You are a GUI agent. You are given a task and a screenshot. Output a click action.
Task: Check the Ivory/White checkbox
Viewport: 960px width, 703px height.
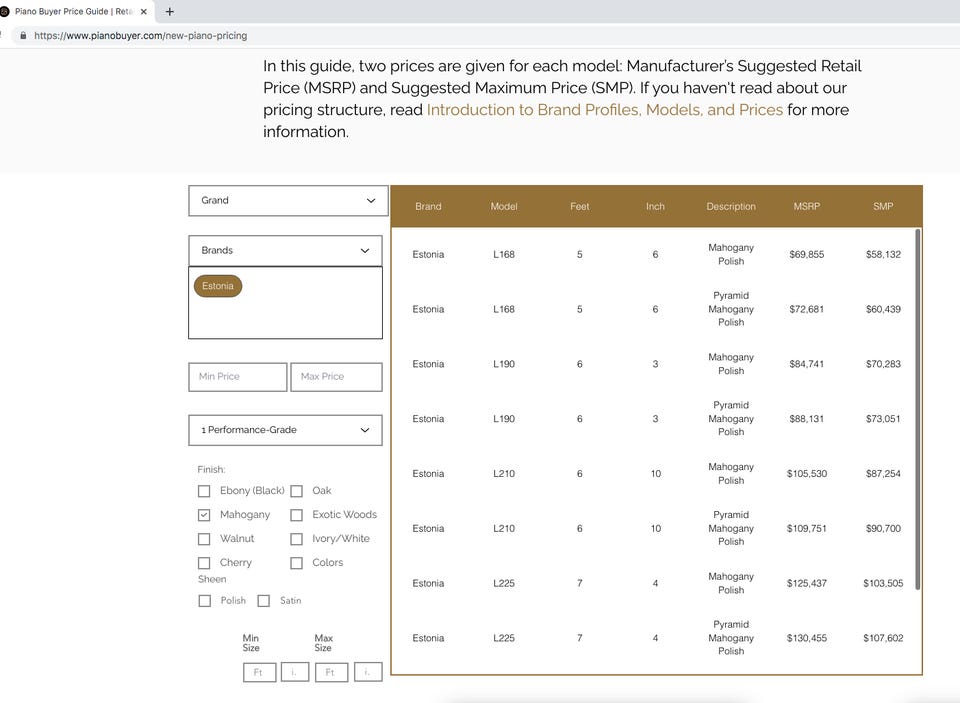tap(296, 539)
